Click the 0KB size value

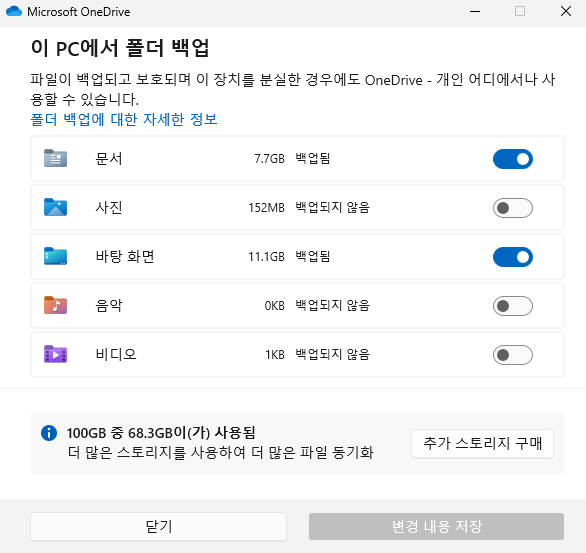tap(275, 306)
